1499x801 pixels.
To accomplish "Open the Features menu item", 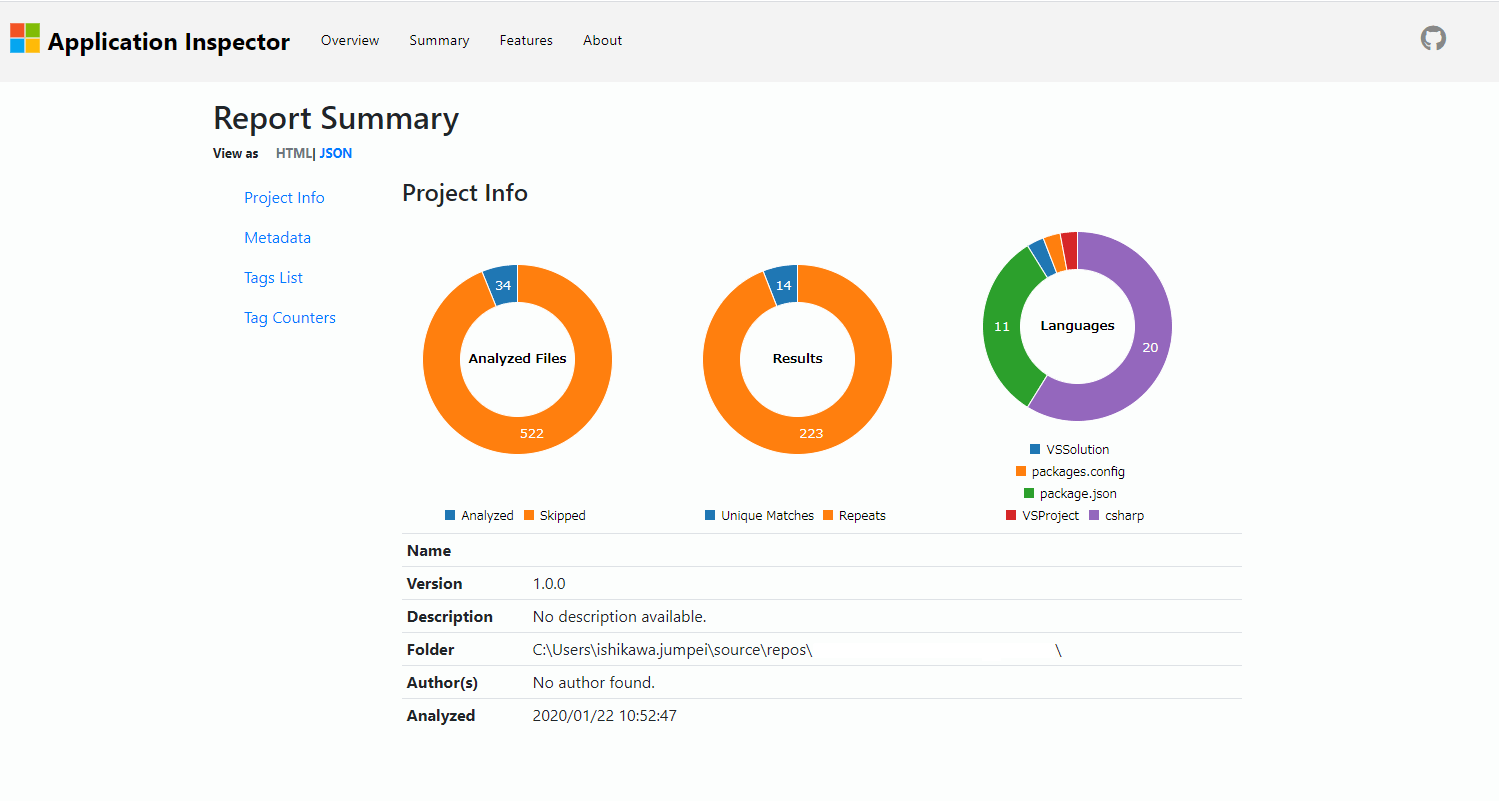I will 526,41.
